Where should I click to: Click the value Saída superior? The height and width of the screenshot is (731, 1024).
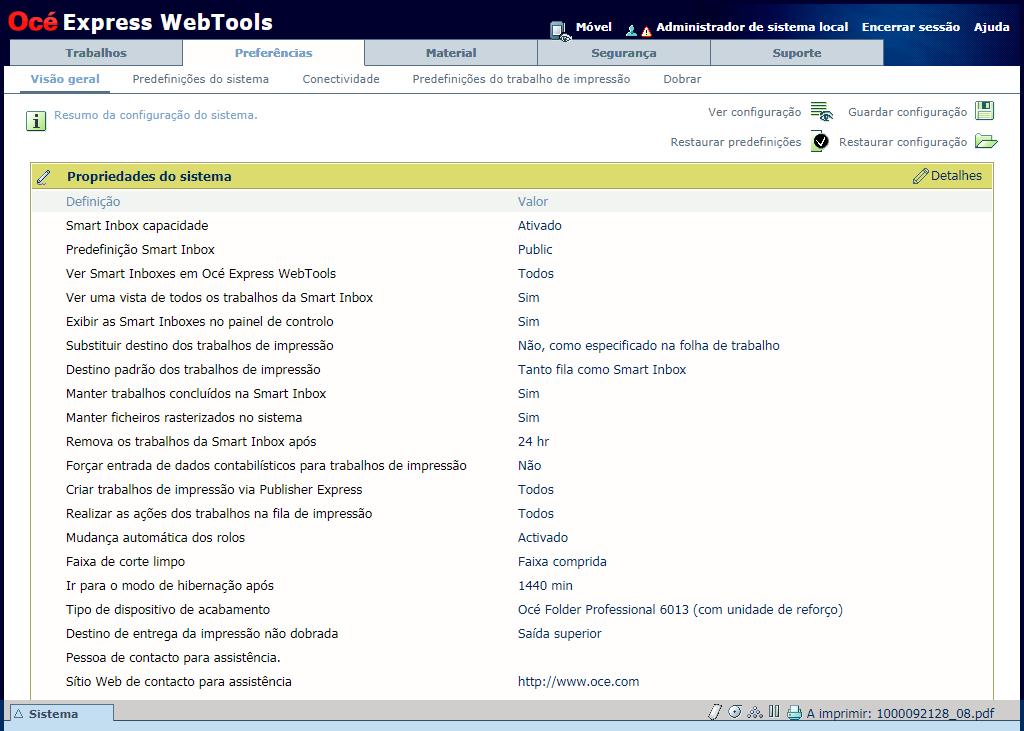coord(560,634)
